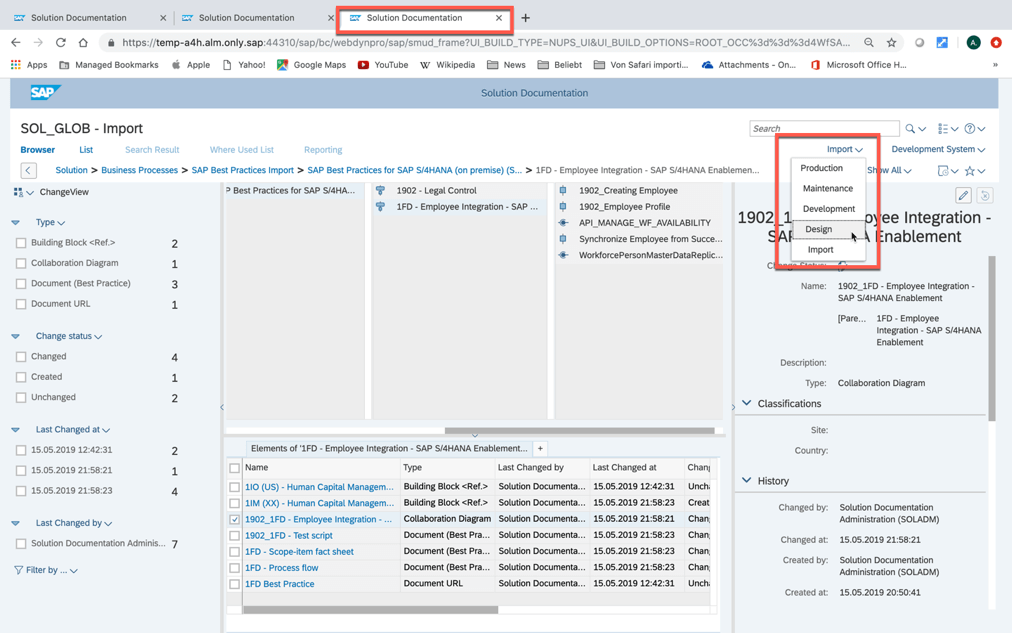1012x633 pixels.
Task: Click the SAP logo in the header
Action: [x=45, y=92]
